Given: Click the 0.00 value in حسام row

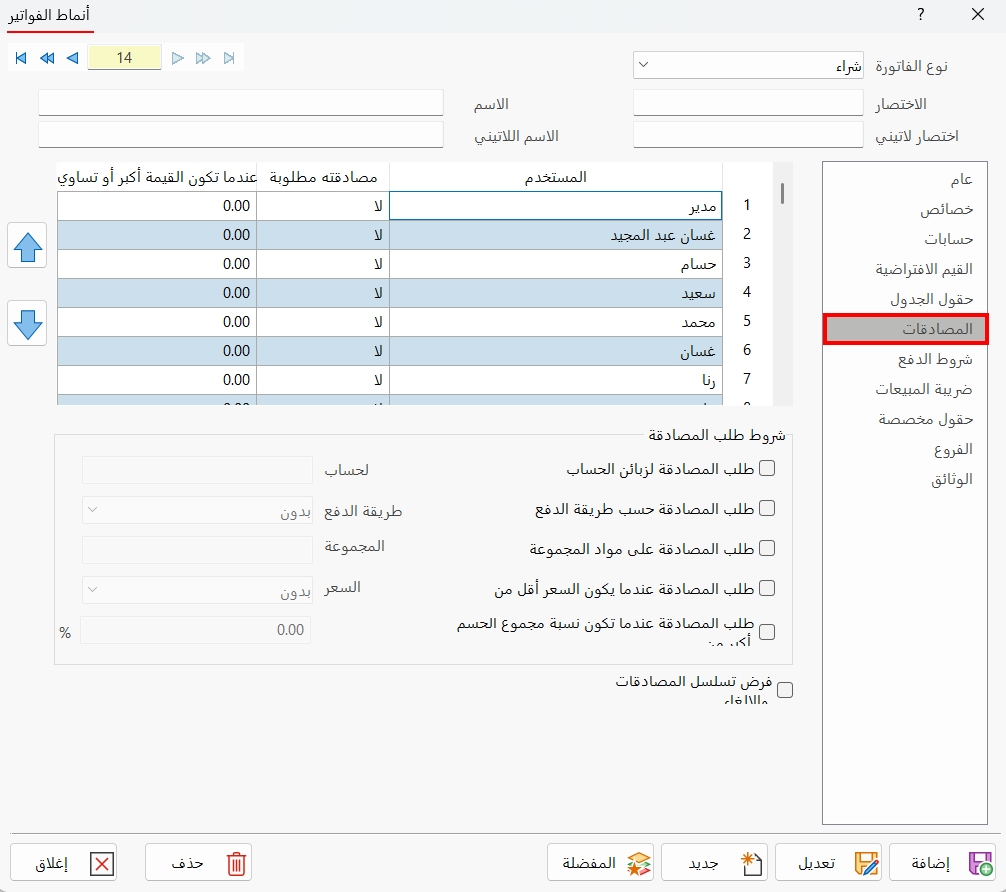Looking at the screenshot, I should click(157, 264).
